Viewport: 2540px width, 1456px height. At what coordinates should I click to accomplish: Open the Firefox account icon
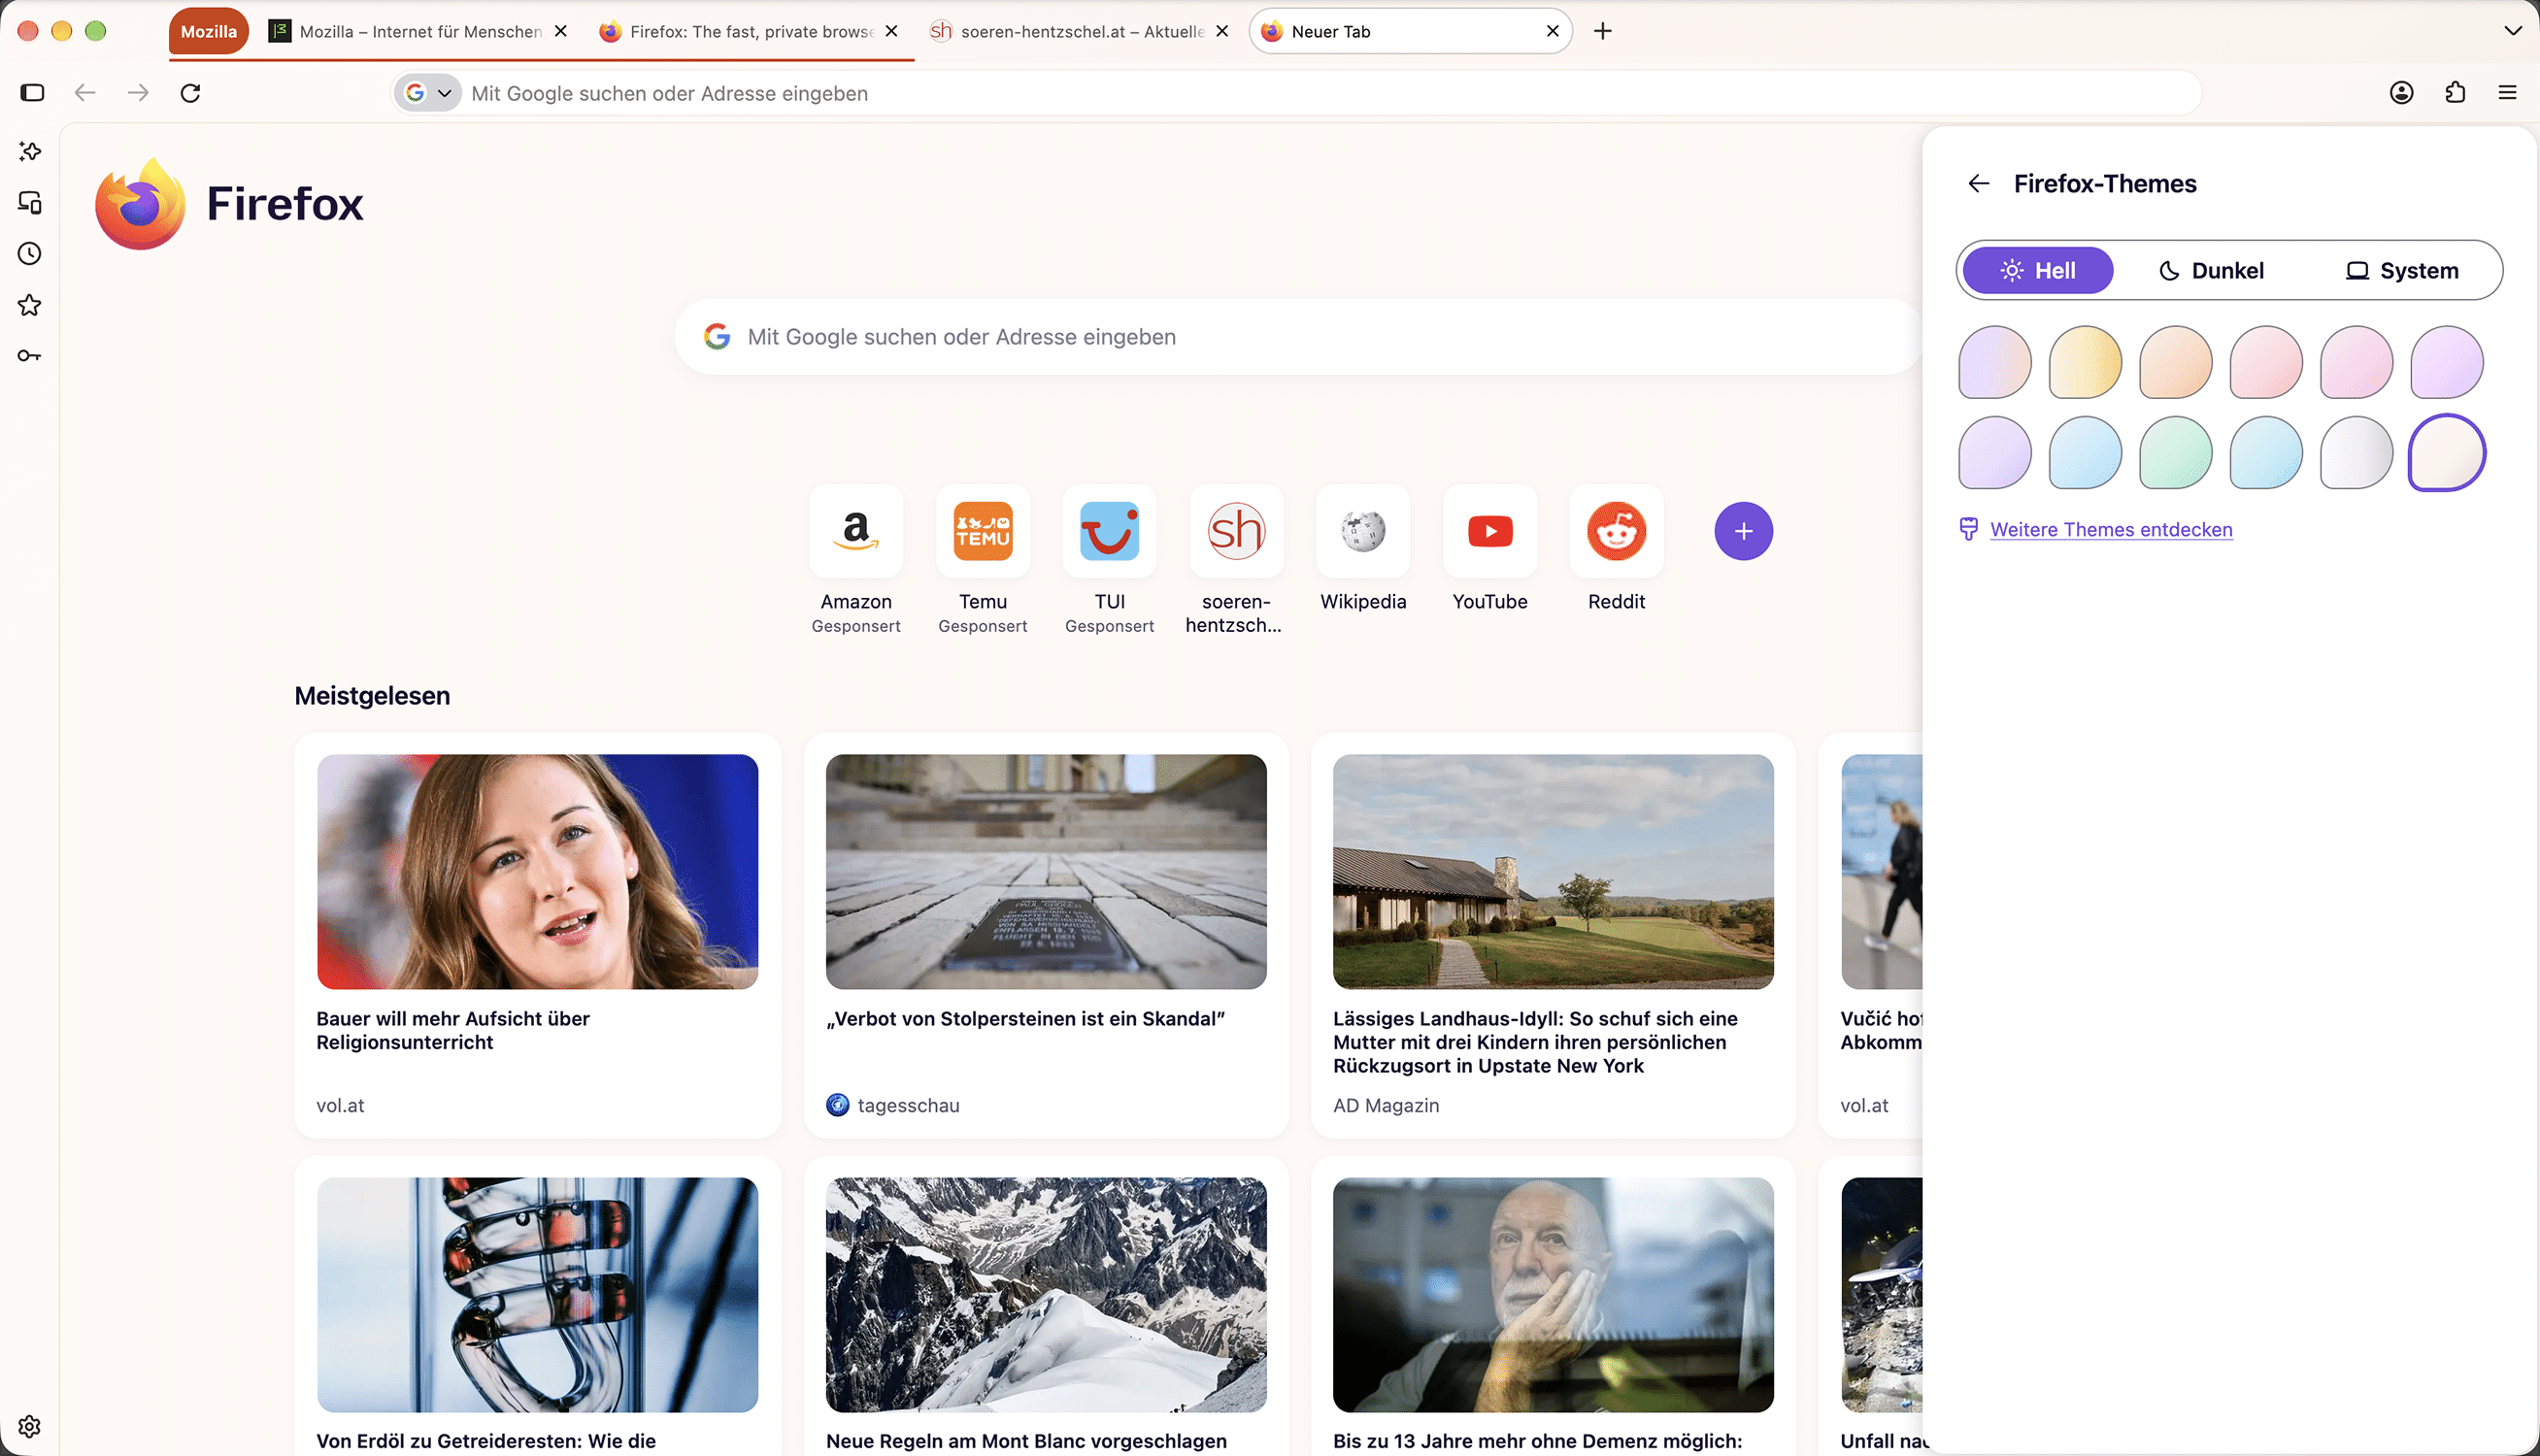click(2402, 93)
